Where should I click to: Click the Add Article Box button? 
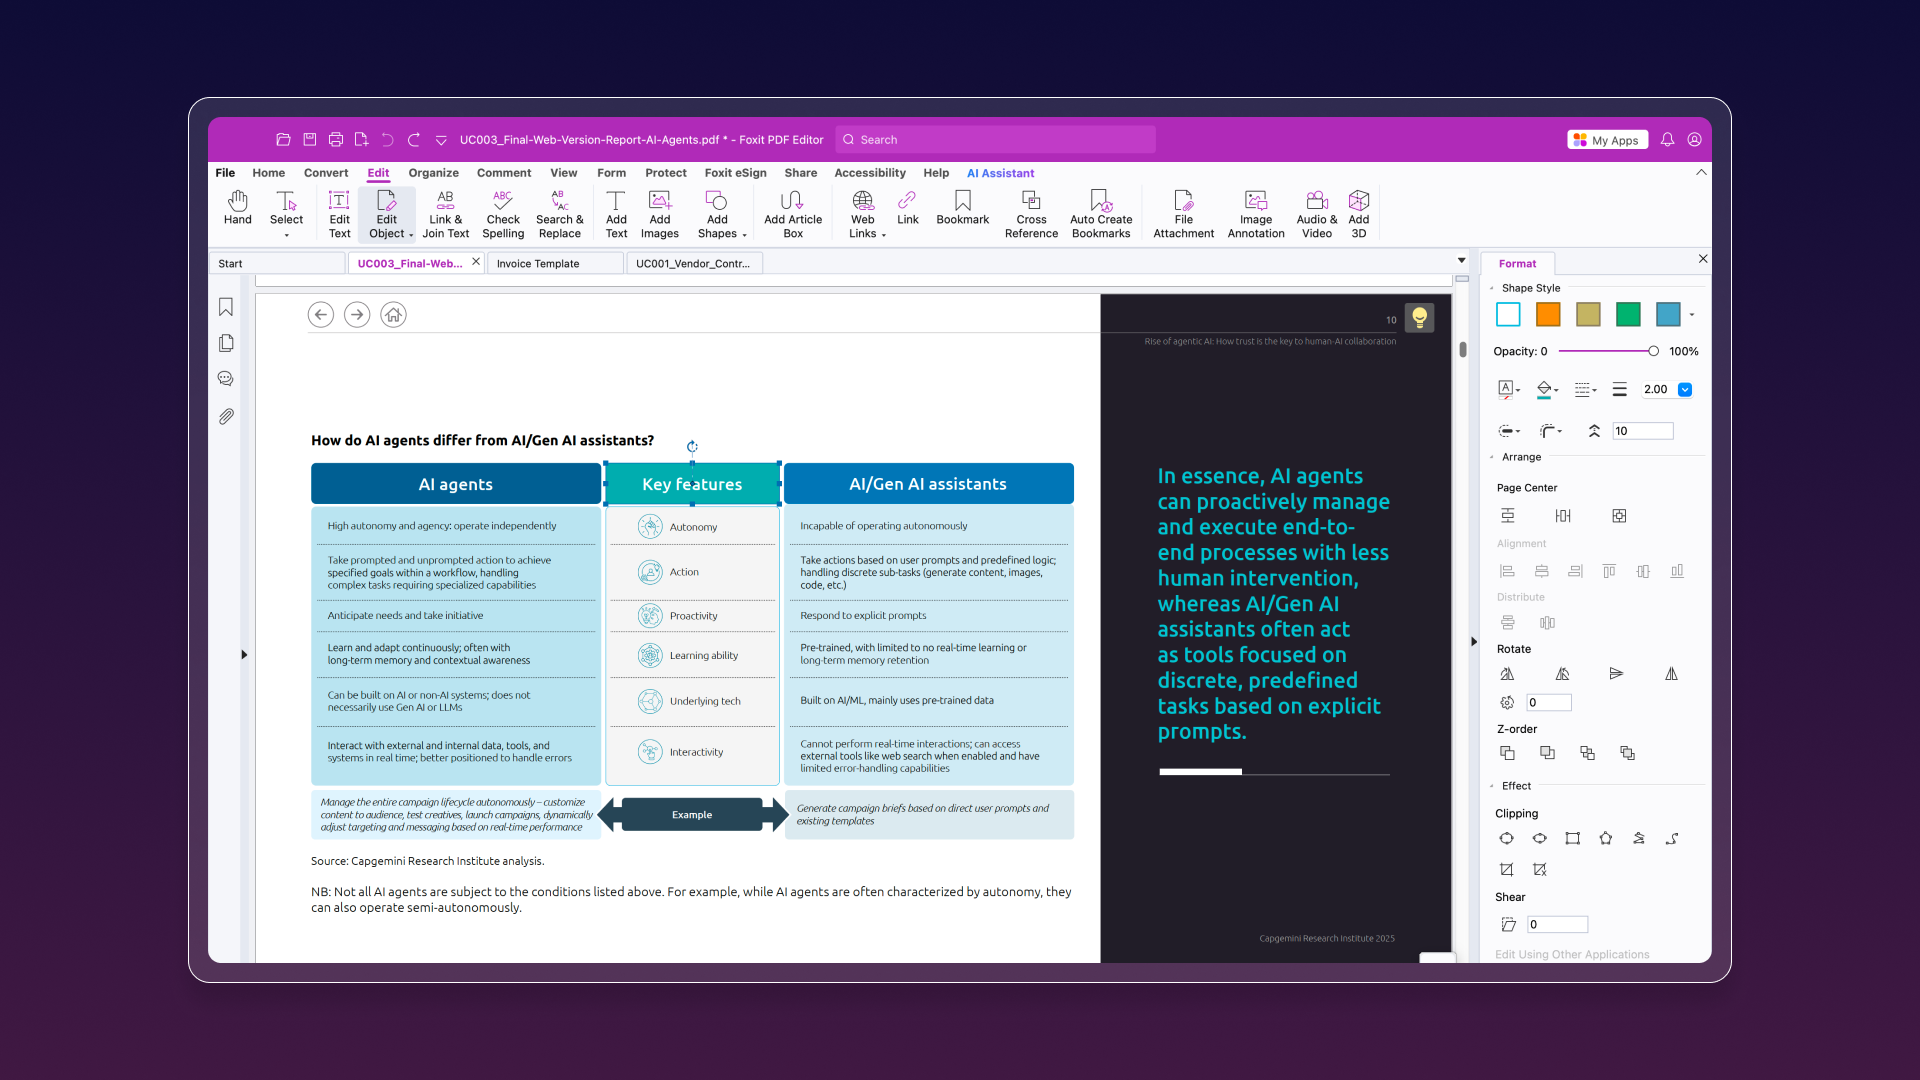tap(791, 211)
